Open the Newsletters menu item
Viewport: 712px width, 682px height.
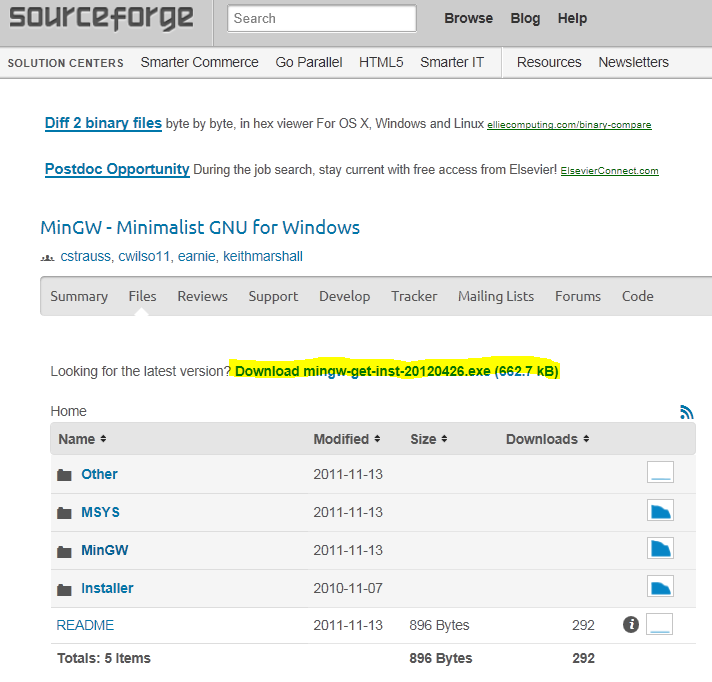click(x=633, y=62)
